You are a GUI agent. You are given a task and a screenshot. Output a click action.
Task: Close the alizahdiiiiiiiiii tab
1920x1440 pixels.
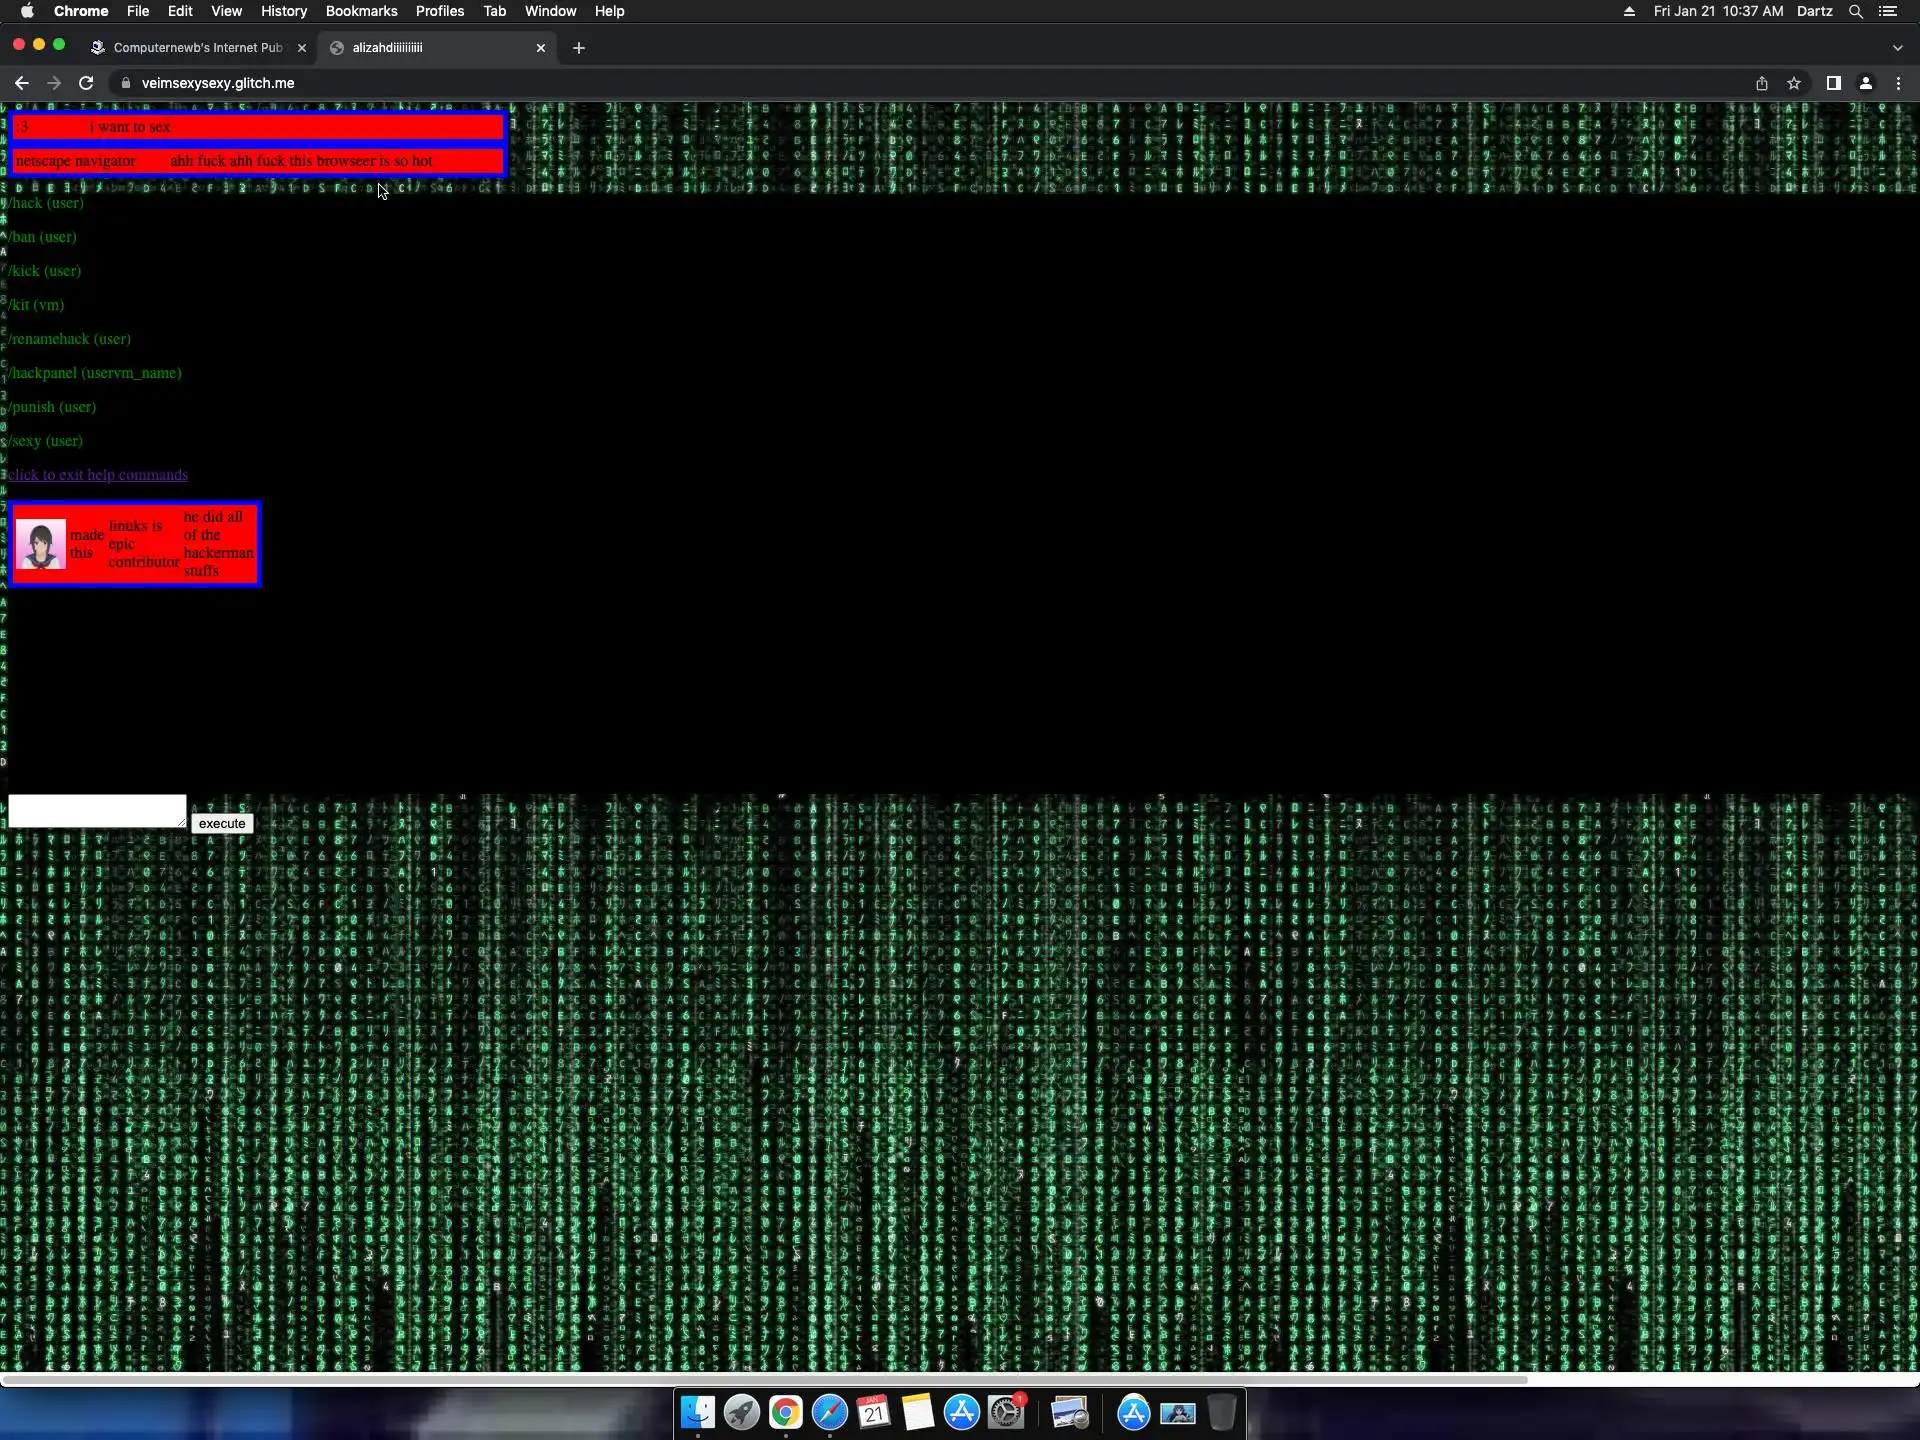coord(541,47)
